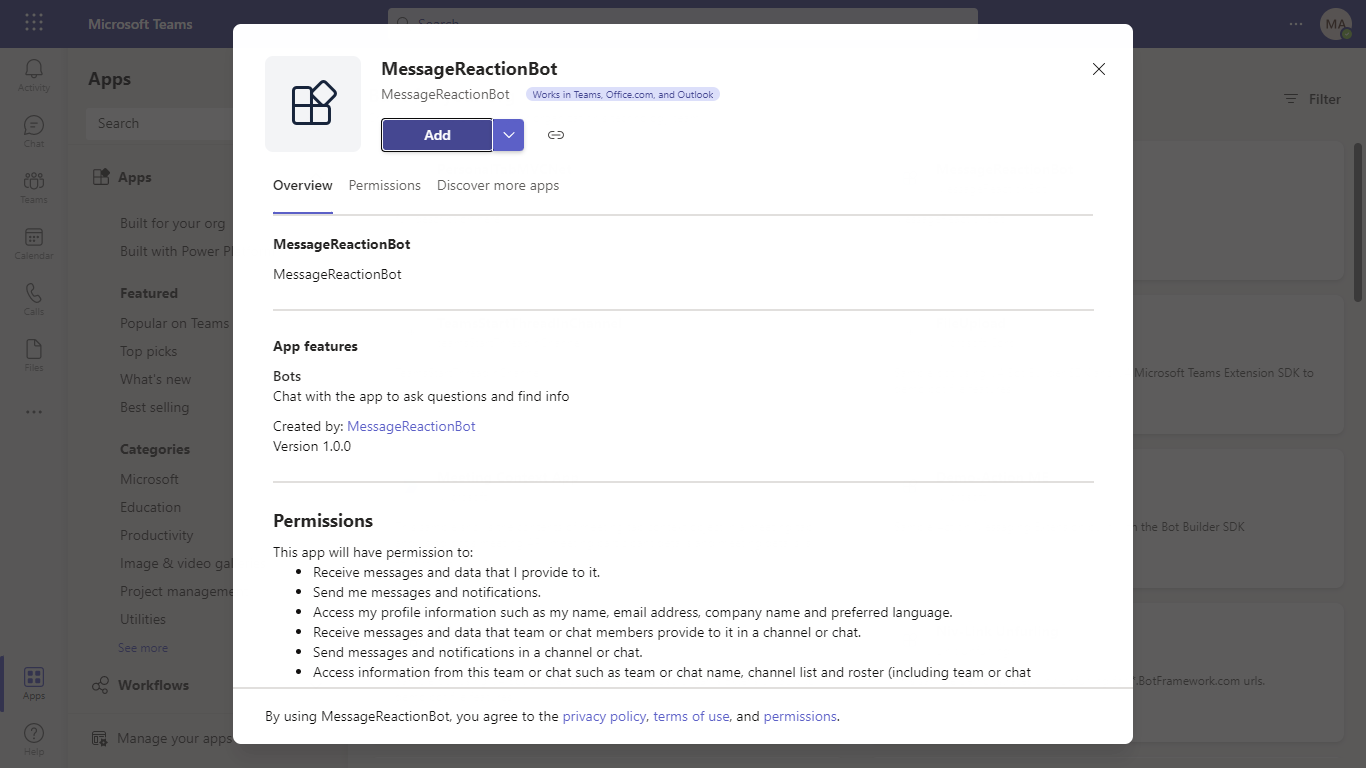
Task: Click the 'Version 1.0.0' text
Action: [312, 446]
